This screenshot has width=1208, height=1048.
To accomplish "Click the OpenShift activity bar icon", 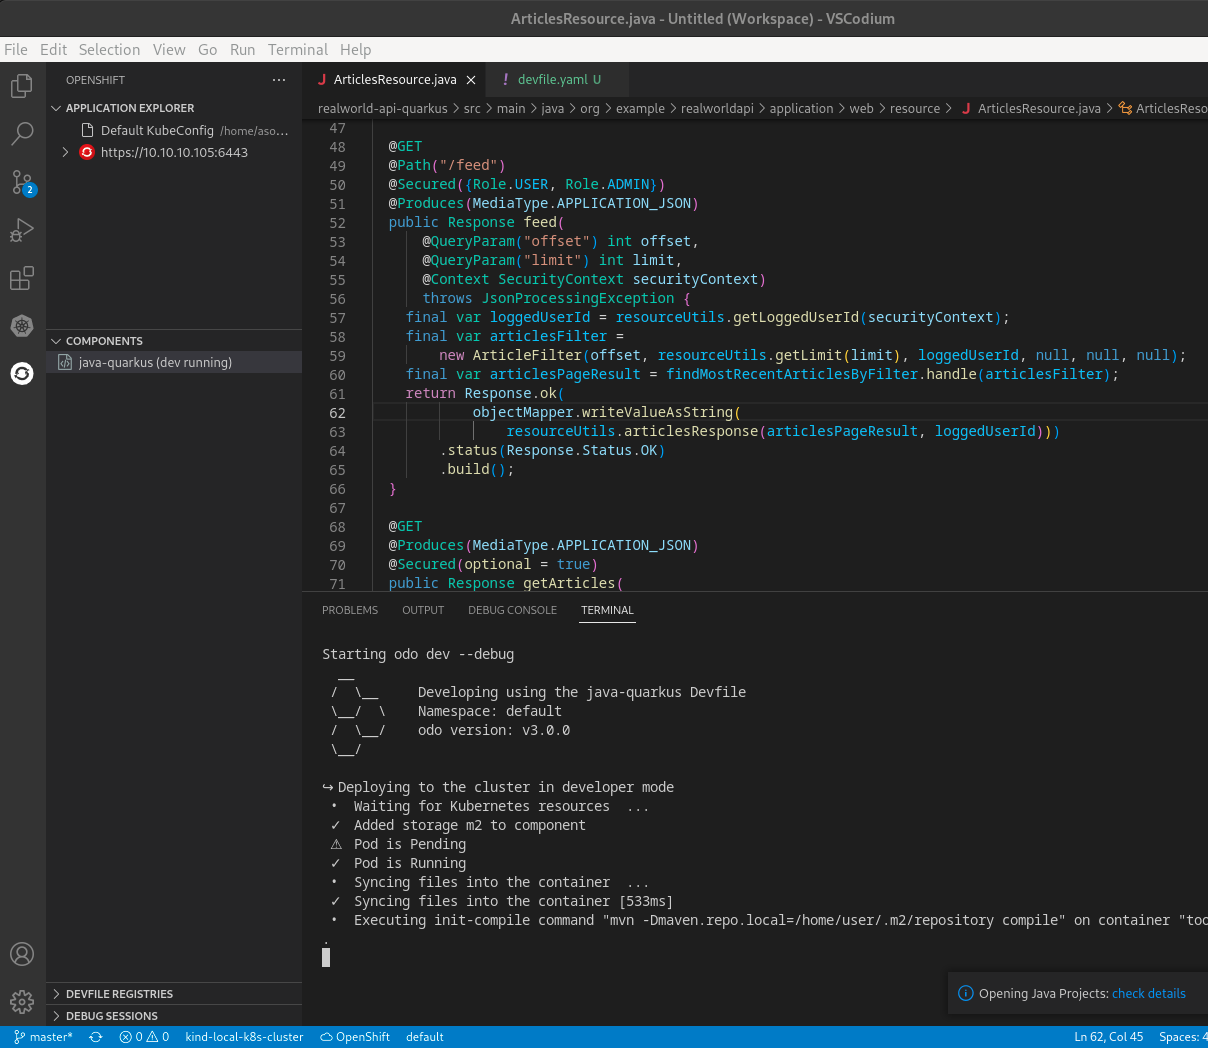I will pos(22,374).
